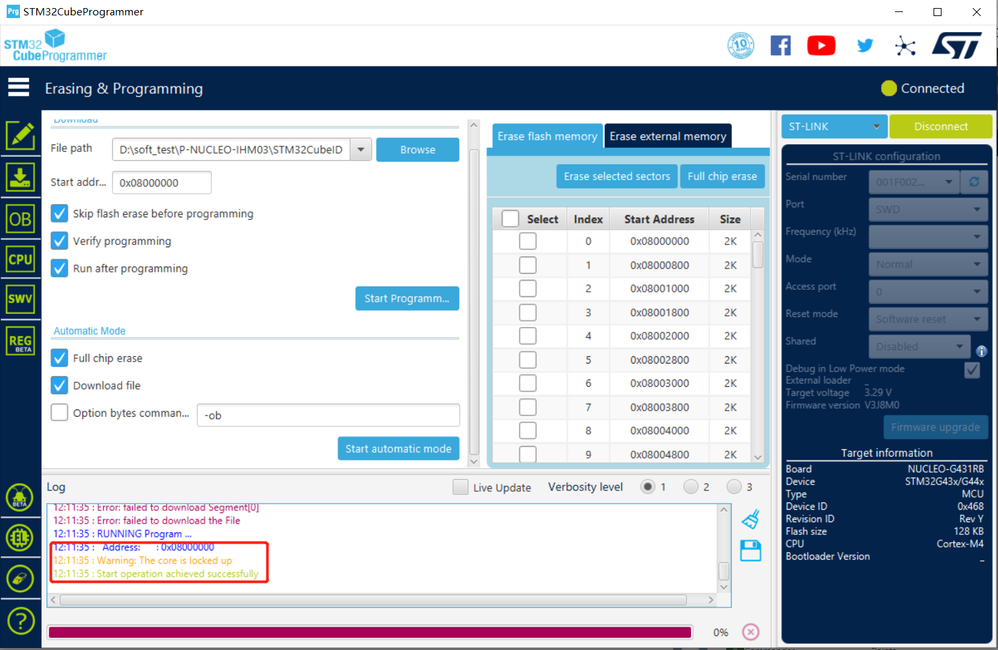Open the External Loaders (EL) icon
Screen dimensions: 998x650
(20, 538)
